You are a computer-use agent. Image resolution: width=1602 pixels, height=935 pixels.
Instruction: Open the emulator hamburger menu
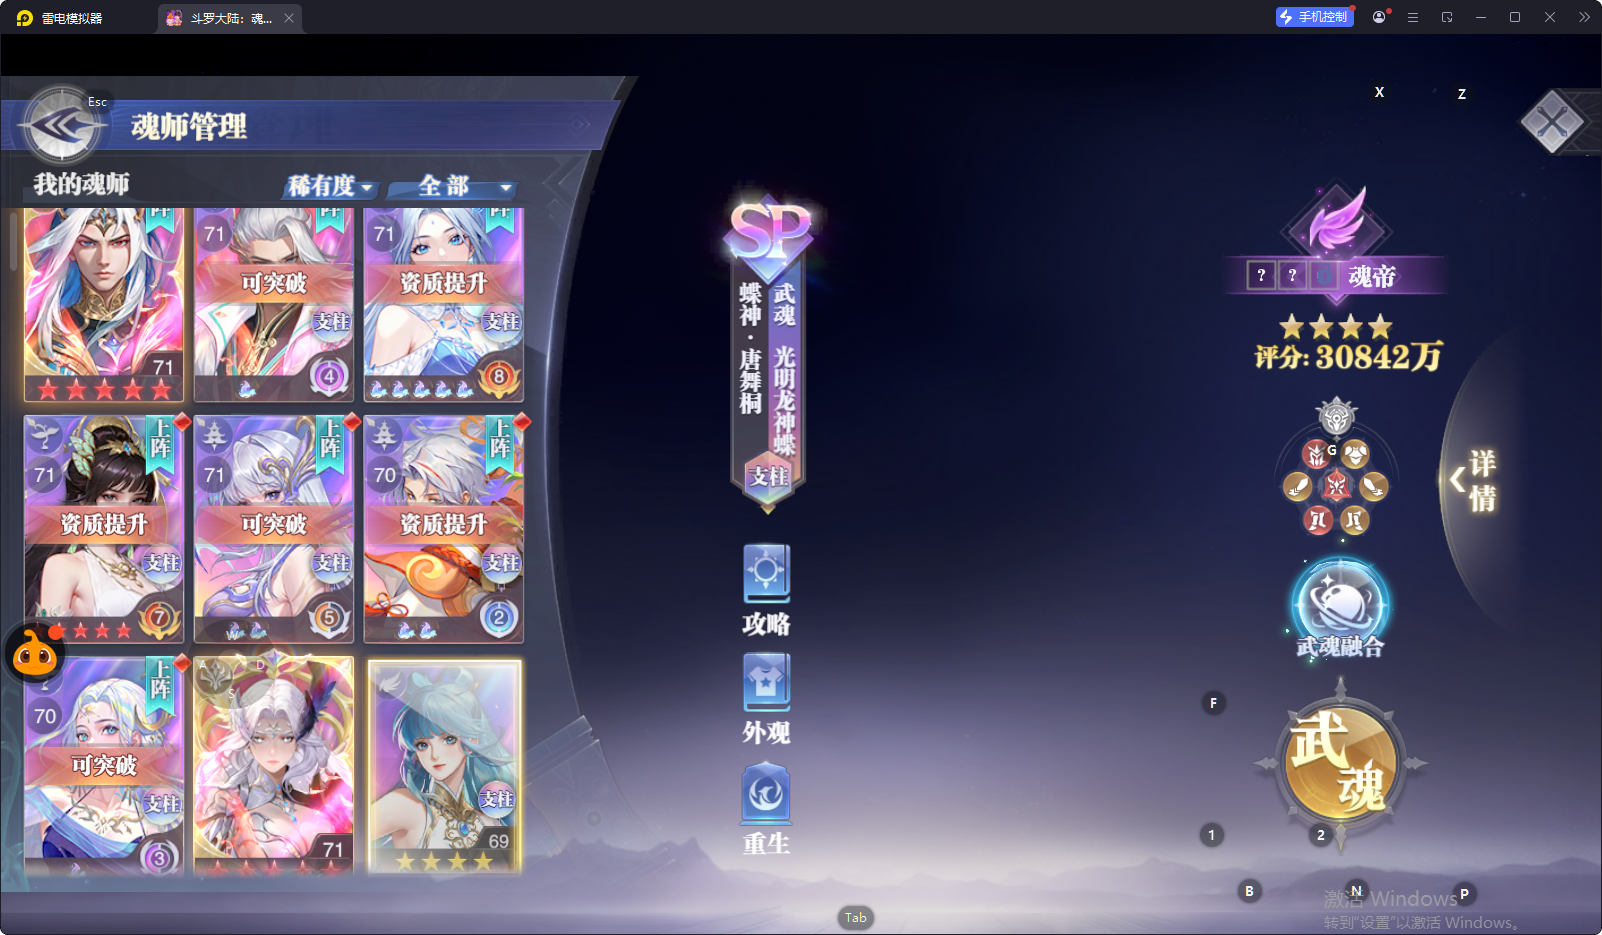click(x=1413, y=17)
